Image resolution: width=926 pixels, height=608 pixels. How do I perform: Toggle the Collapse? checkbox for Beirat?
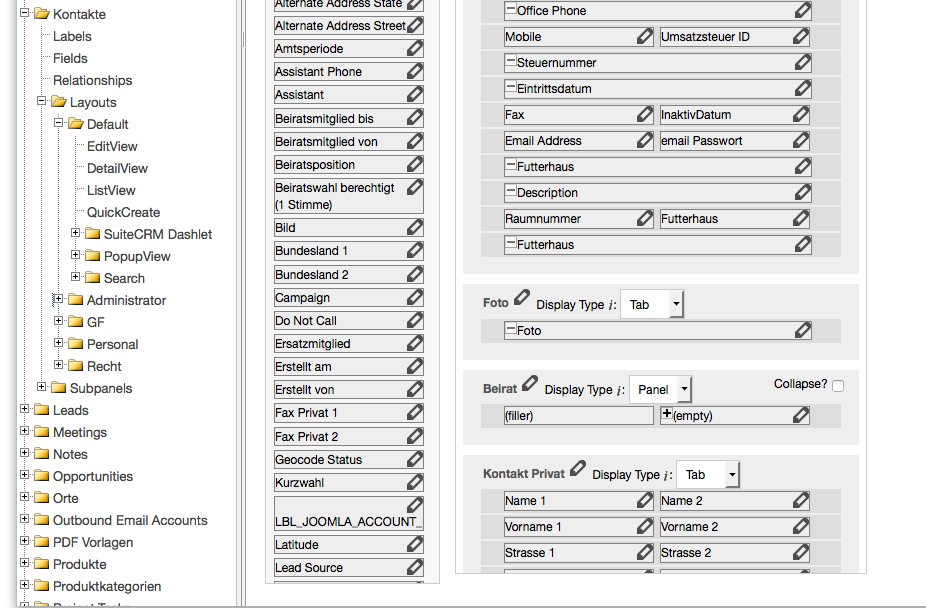click(838, 386)
